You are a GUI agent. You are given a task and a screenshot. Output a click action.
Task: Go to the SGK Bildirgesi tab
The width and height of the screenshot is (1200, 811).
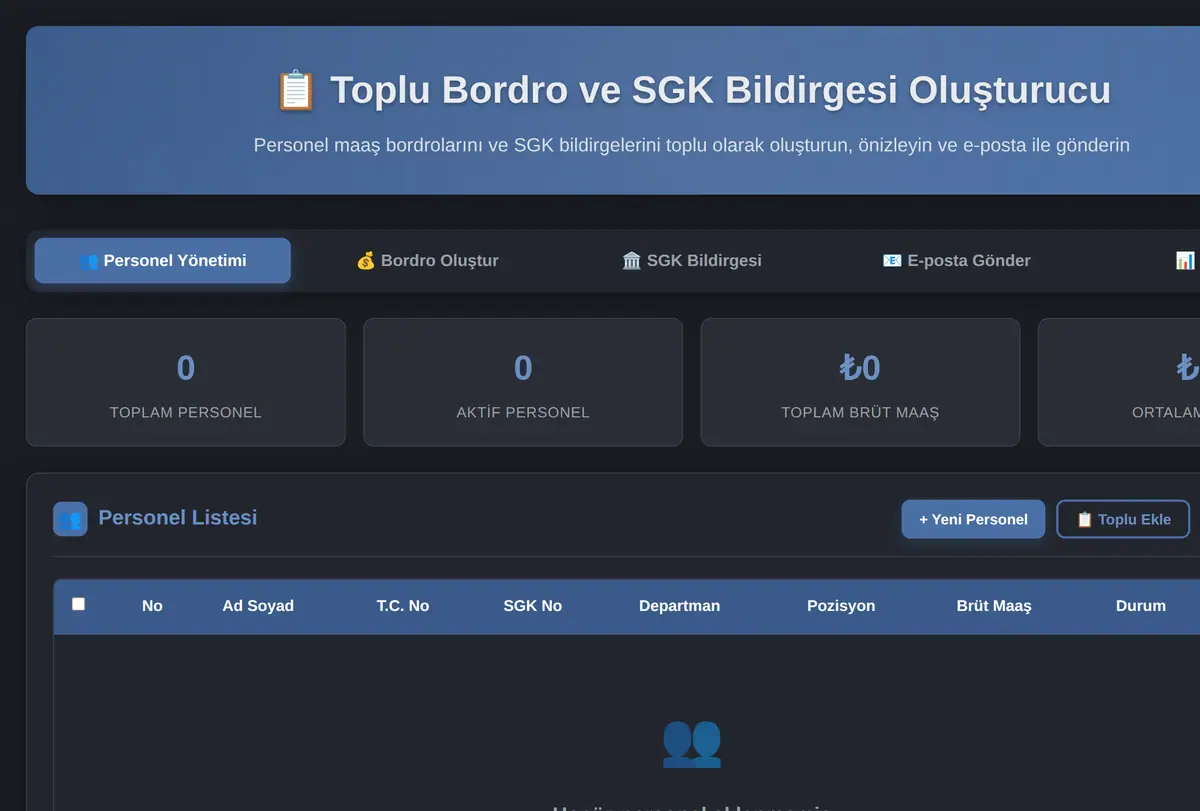(691, 261)
